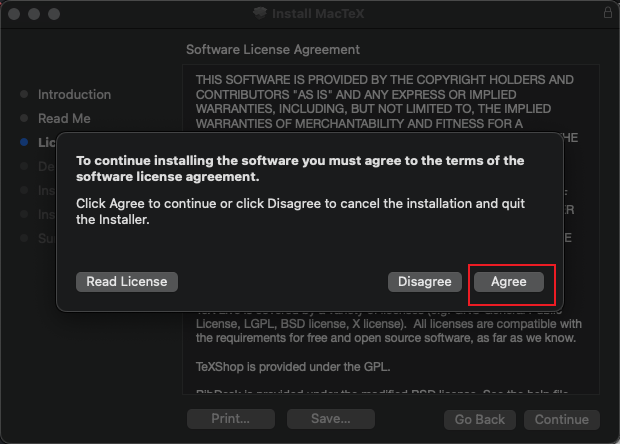Select the Read Me step in sidebar
620x444 pixels.
tap(64, 118)
